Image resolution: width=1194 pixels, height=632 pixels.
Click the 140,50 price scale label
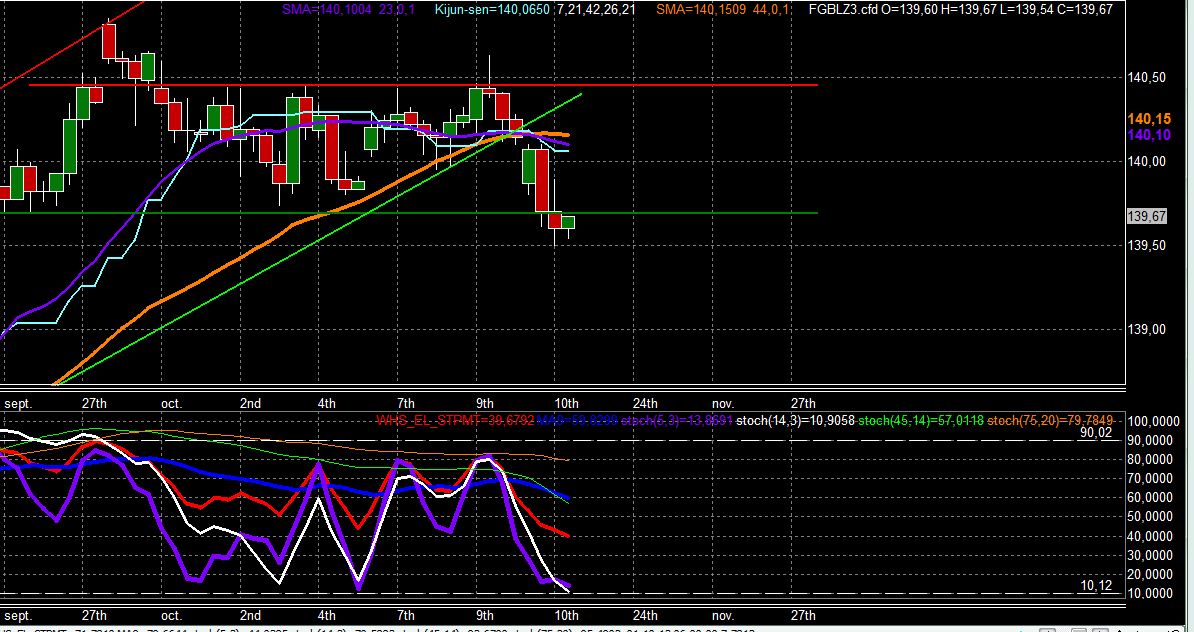[x=1146, y=78]
